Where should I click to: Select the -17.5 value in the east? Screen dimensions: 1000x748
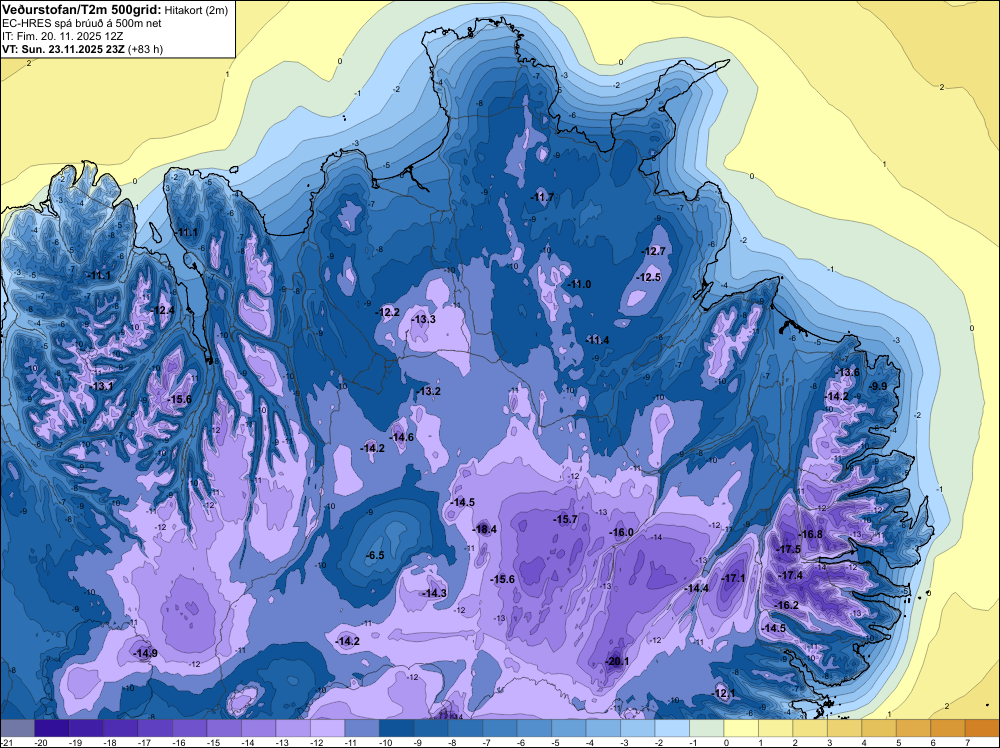pyautogui.click(x=789, y=549)
